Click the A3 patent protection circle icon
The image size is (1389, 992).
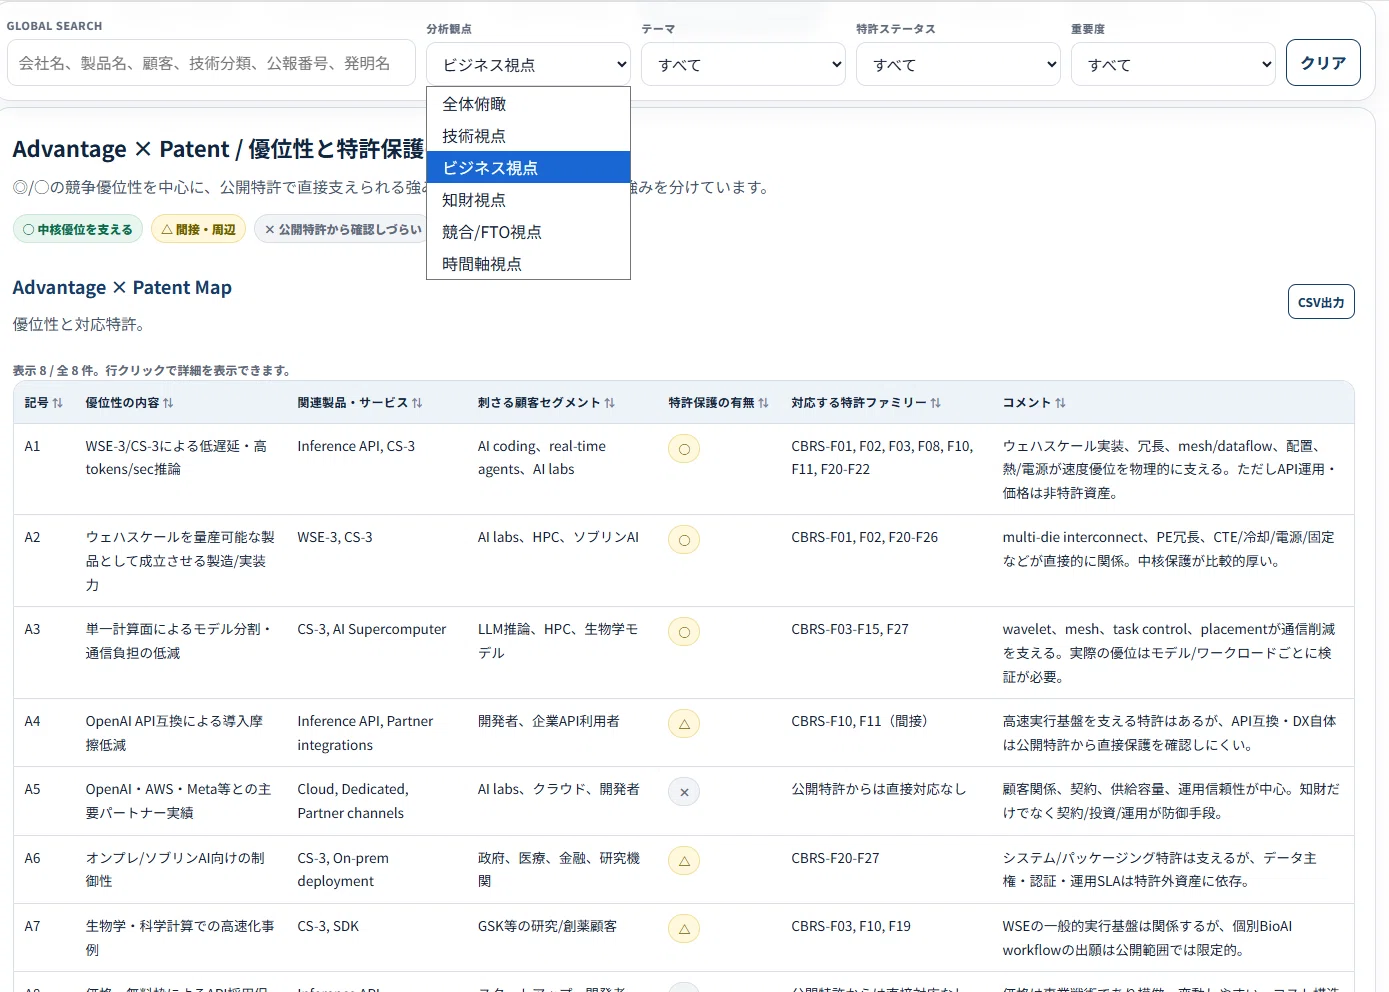point(684,632)
